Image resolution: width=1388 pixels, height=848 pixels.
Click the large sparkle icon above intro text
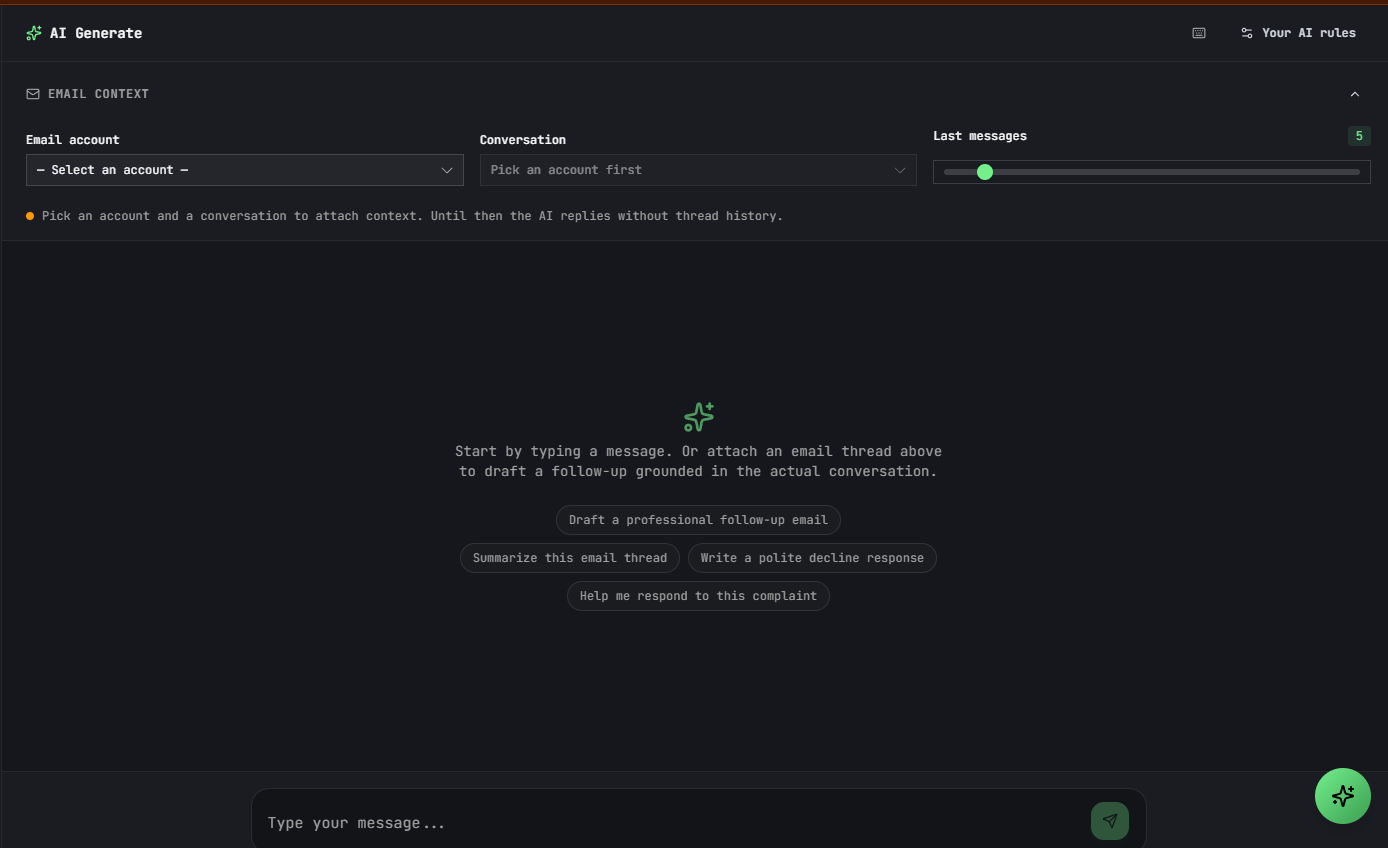pyautogui.click(x=699, y=417)
